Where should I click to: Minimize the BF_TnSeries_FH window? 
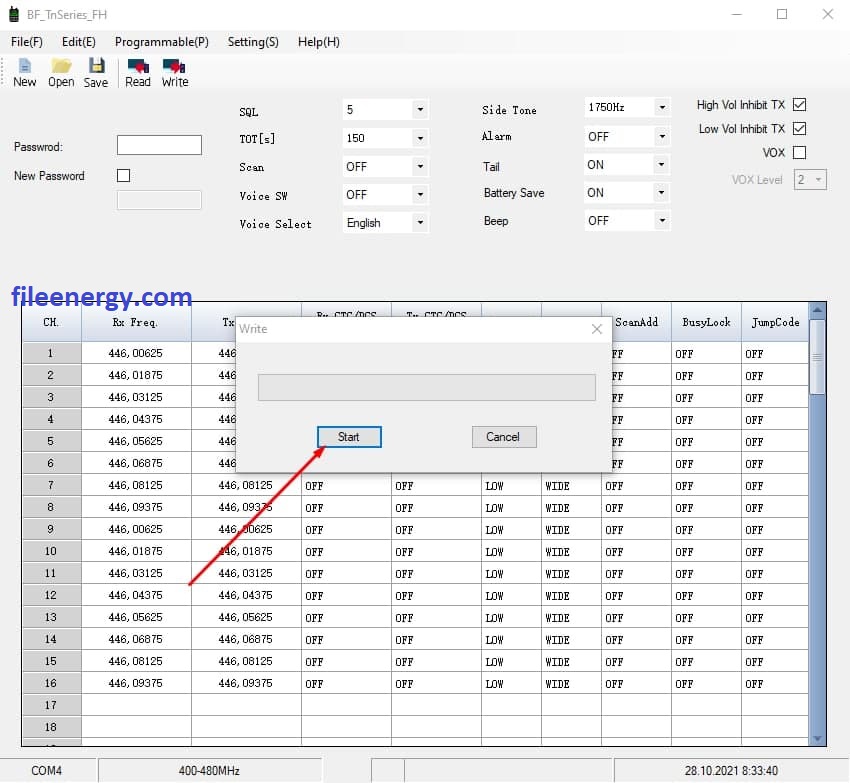(737, 15)
